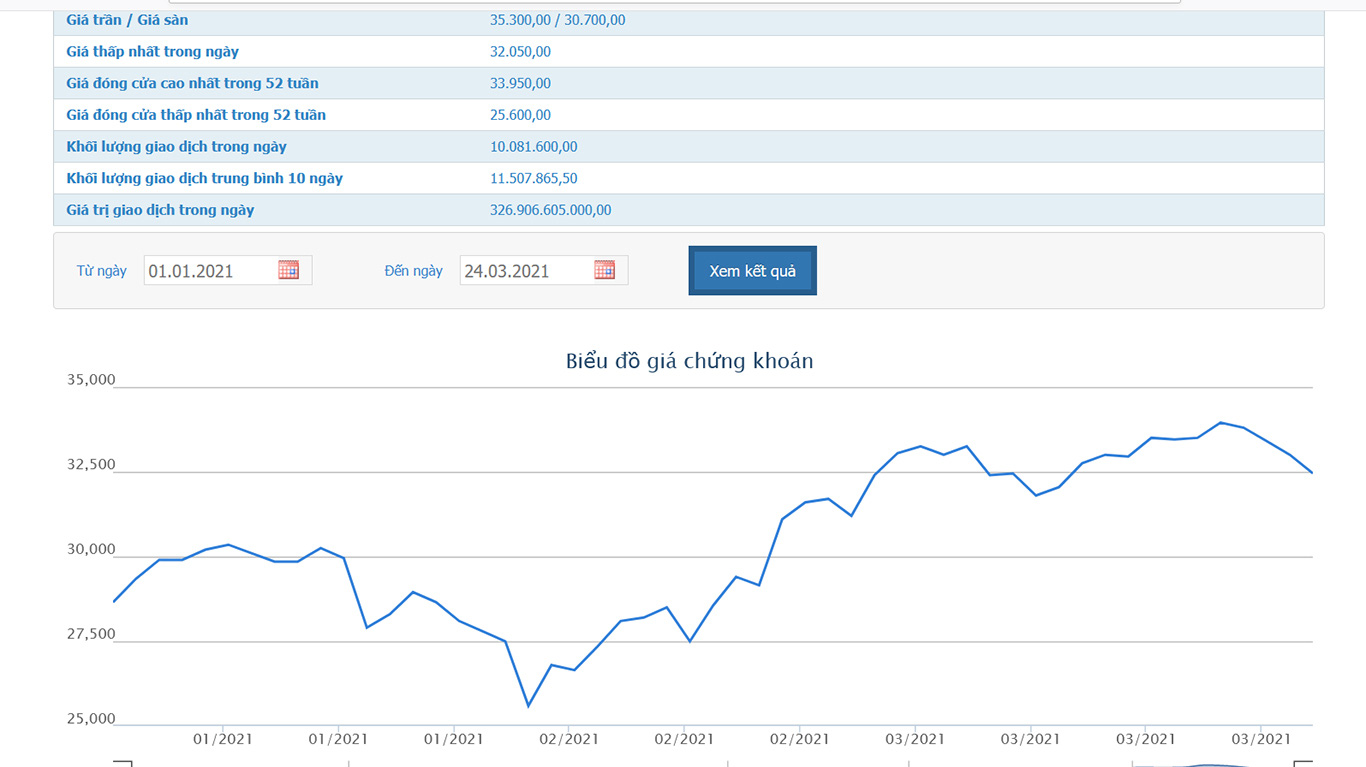Viewport: 1366px width, 767px height.
Task: Click the Giá trị giao dịch trong ngày label
Action: [x=160, y=210]
